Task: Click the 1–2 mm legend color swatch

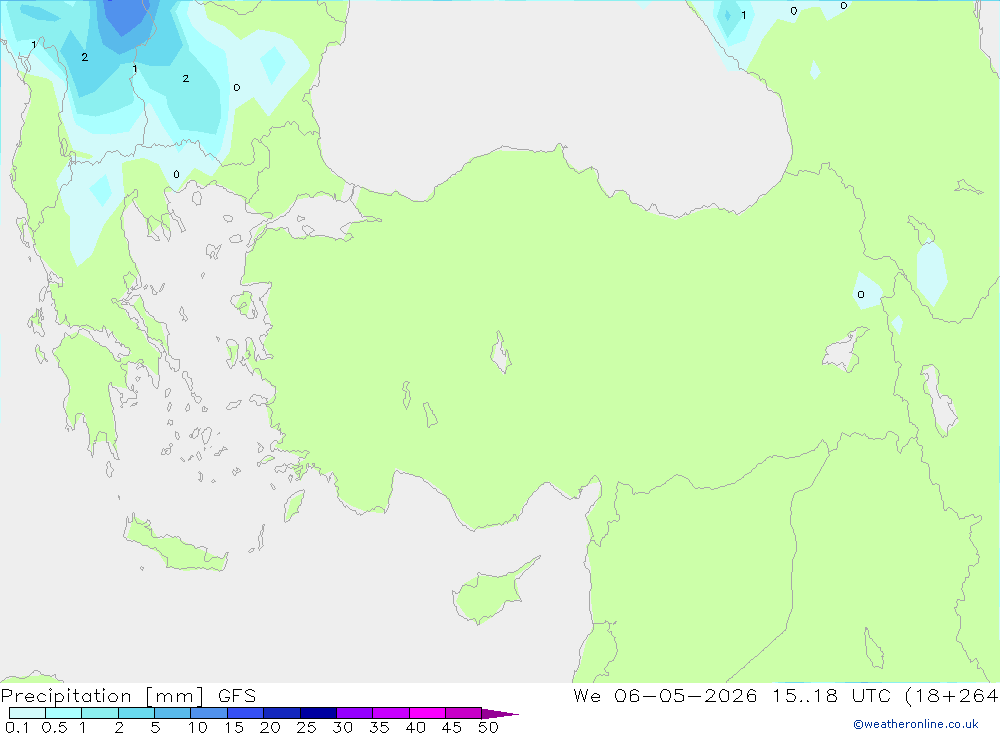Action: 100,713
